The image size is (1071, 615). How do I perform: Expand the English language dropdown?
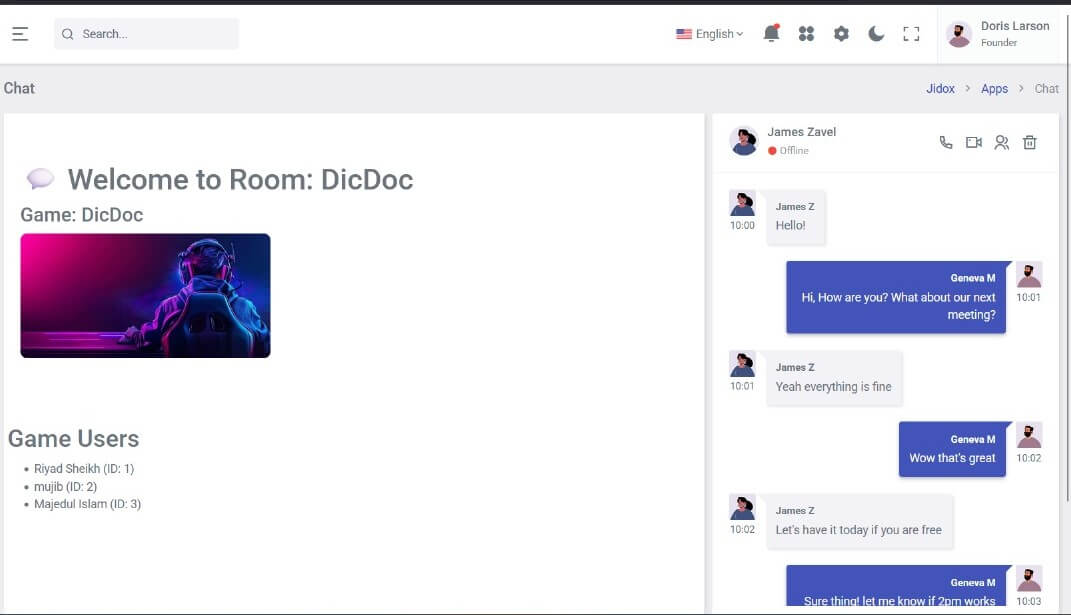click(710, 34)
